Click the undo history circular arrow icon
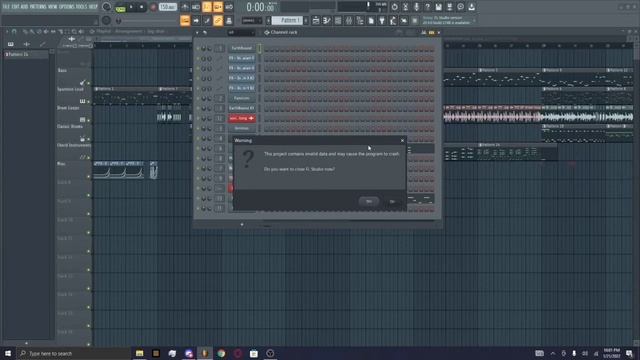 394,7
